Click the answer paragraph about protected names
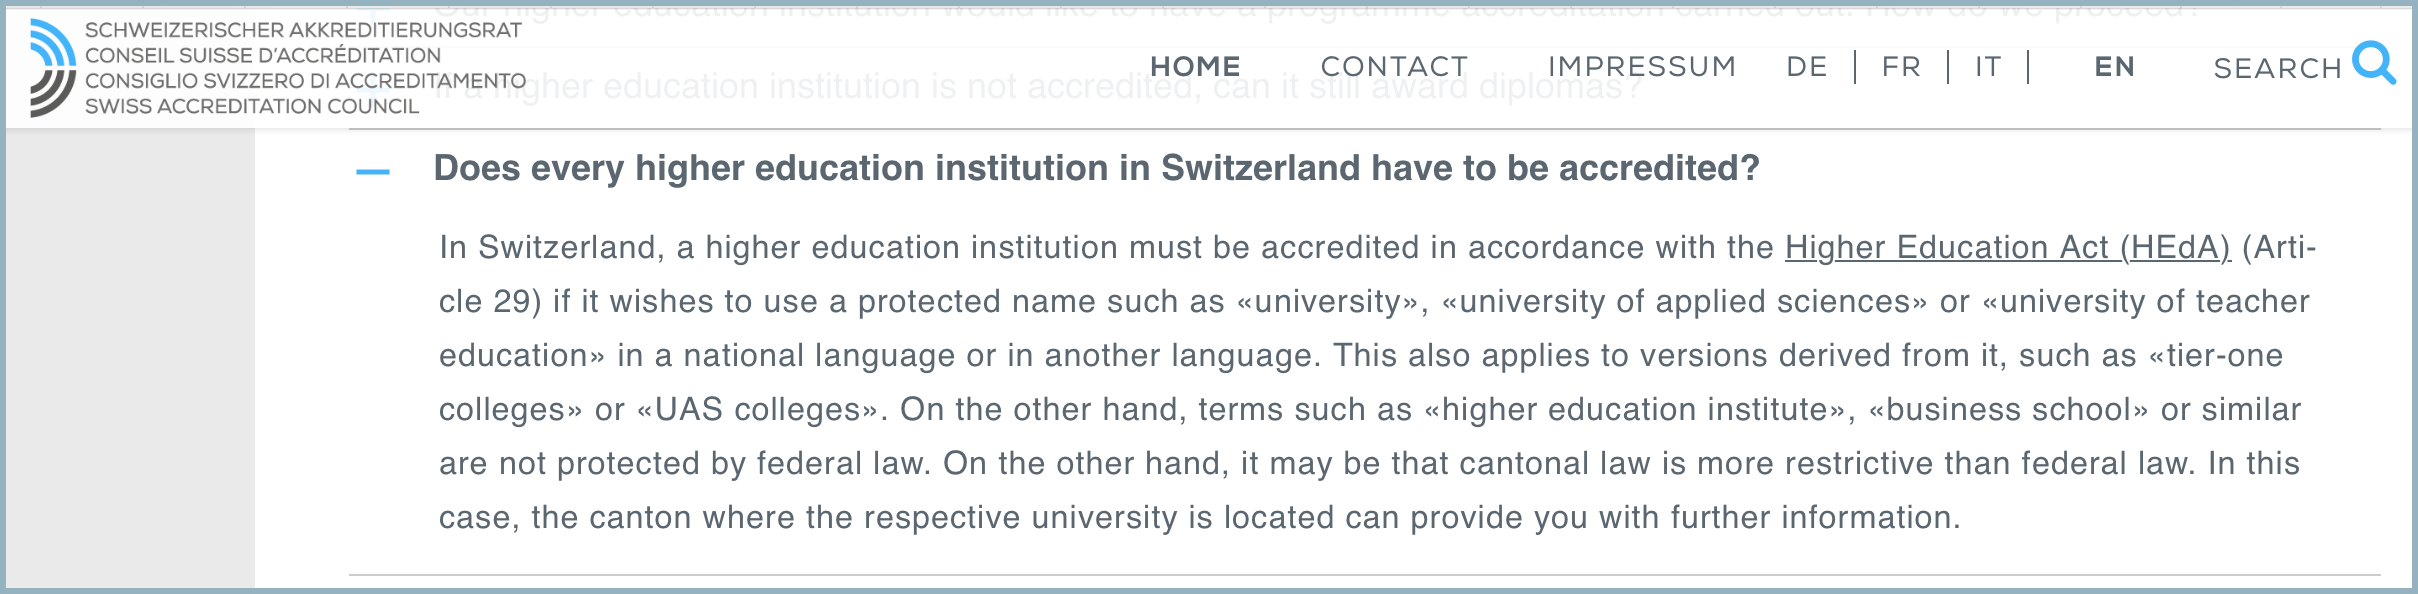Screen dimensions: 2418x594 pos(1370,382)
